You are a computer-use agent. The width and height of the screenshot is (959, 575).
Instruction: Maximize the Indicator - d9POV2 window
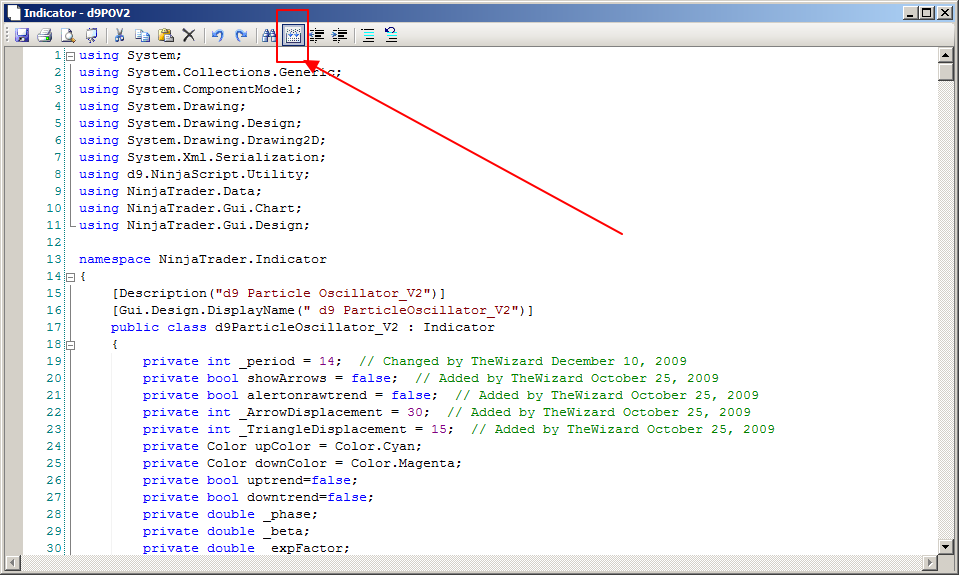pyautogui.click(x=927, y=13)
